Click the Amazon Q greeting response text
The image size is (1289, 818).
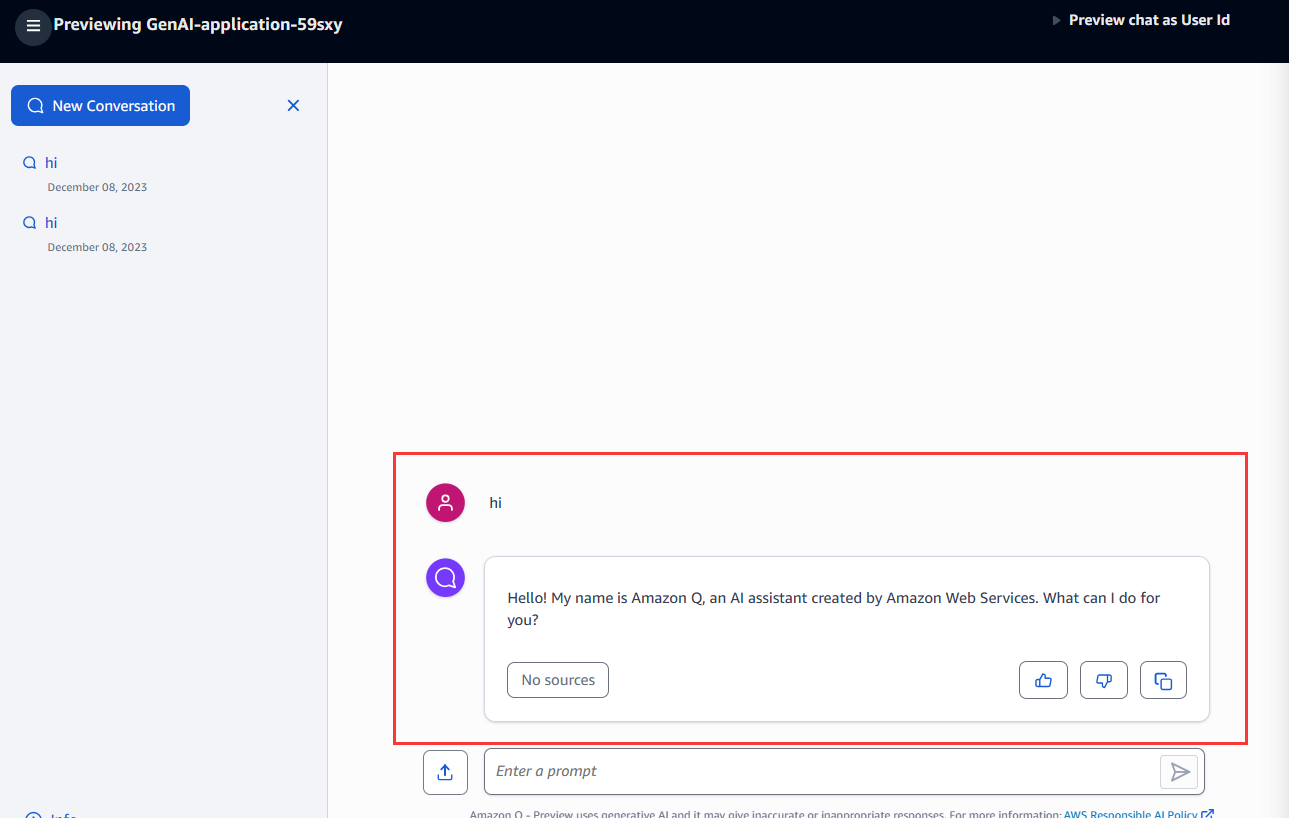tap(834, 608)
